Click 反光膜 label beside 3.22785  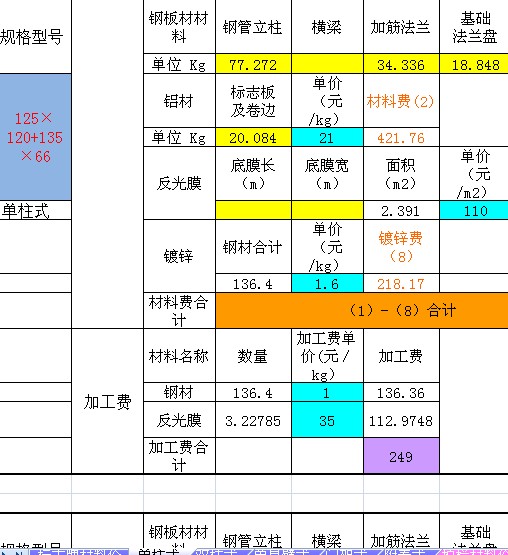pyautogui.click(x=179, y=420)
